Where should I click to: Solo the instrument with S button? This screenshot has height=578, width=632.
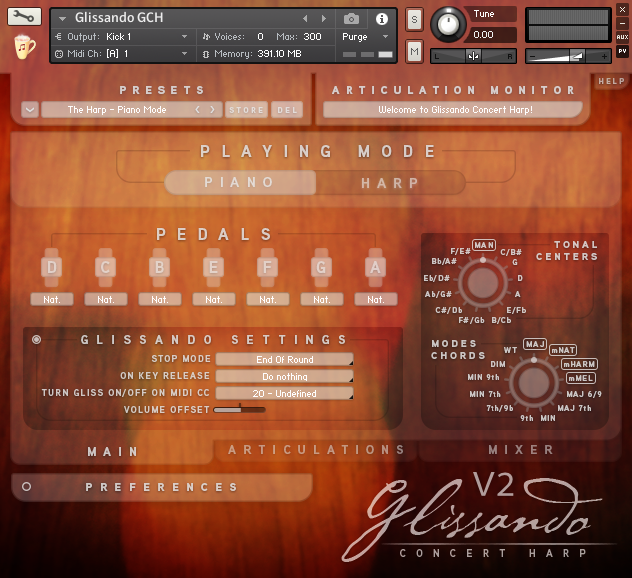[414, 19]
